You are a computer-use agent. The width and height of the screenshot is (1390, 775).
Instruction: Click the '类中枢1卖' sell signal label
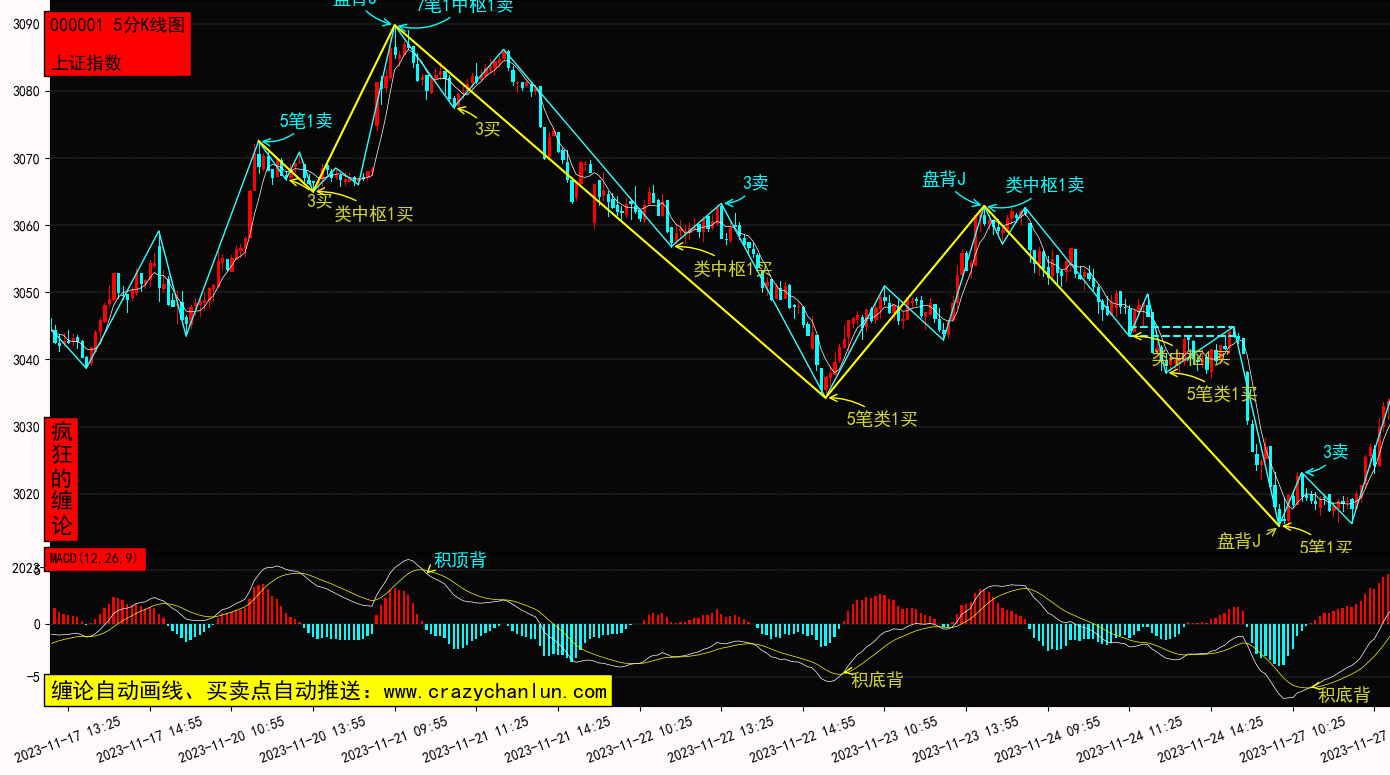tap(1045, 185)
